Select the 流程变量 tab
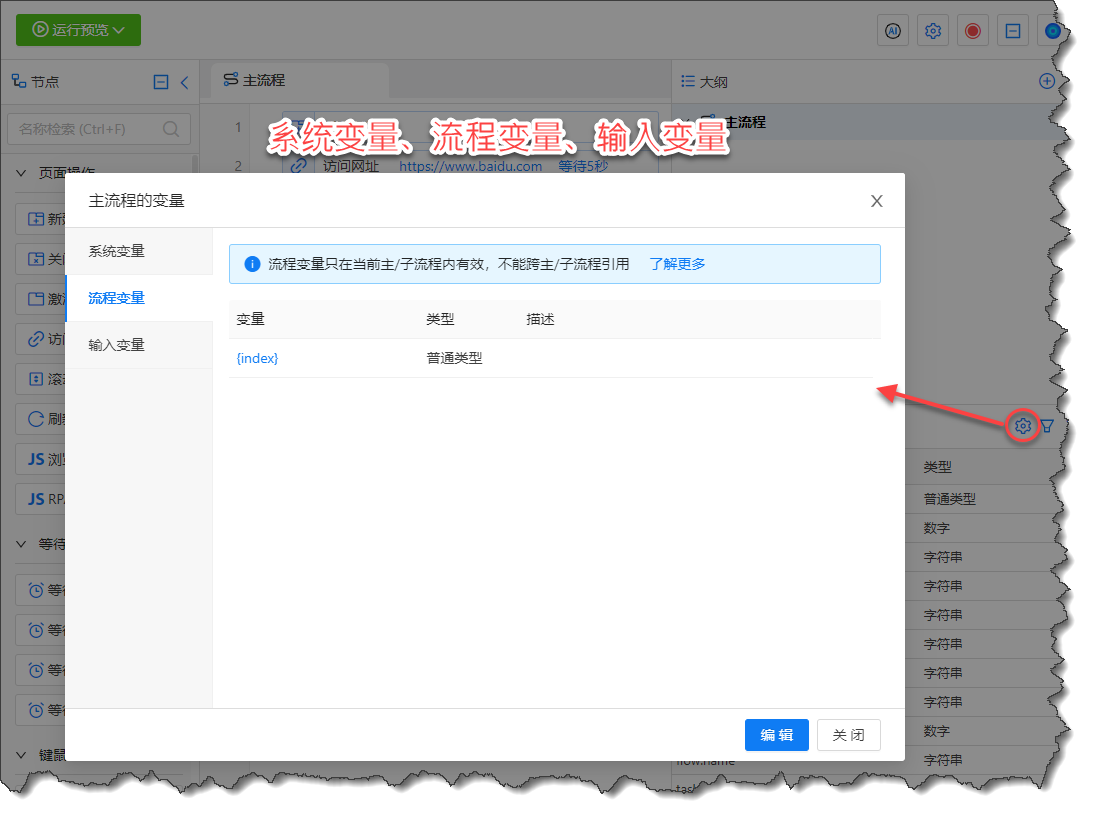The image size is (1093, 815). (x=139, y=298)
